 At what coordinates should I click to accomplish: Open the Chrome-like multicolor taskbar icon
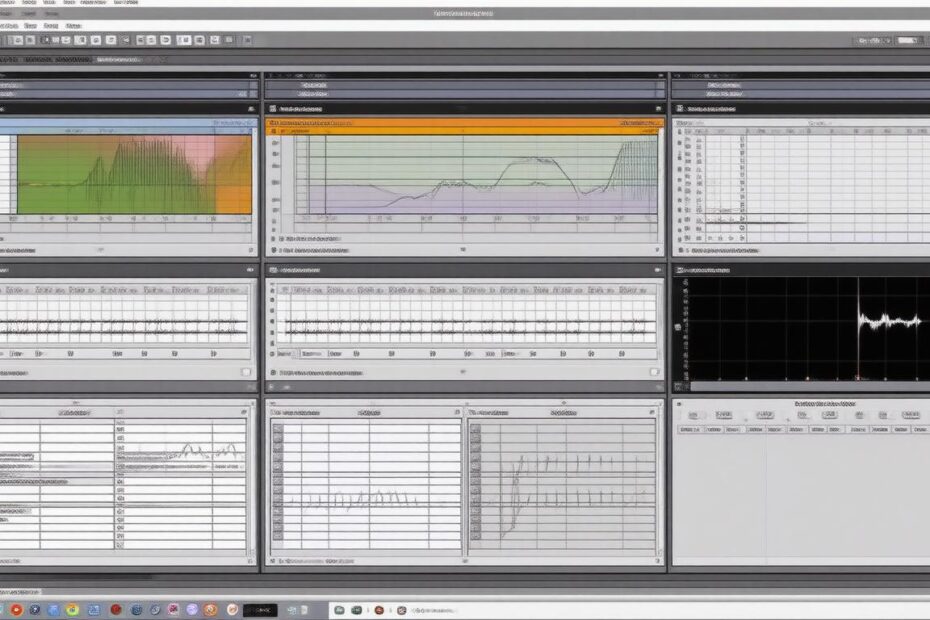(x=72, y=609)
